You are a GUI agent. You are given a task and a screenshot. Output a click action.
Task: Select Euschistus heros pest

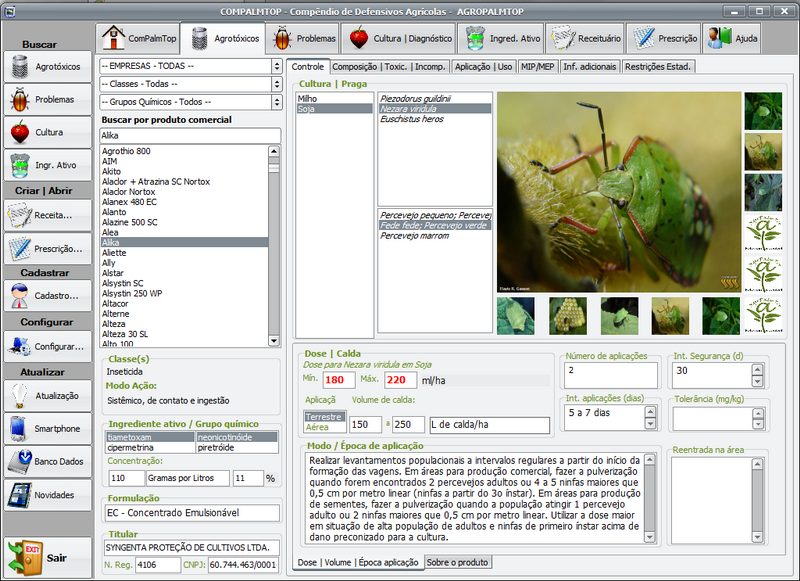(435, 119)
